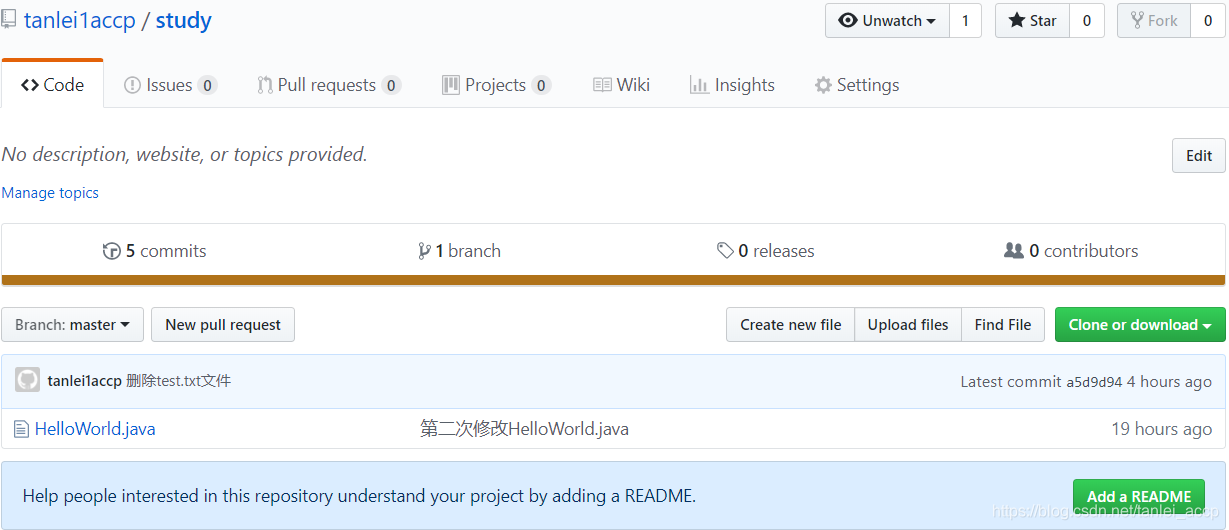View the 0 contributors page

click(1071, 251)
